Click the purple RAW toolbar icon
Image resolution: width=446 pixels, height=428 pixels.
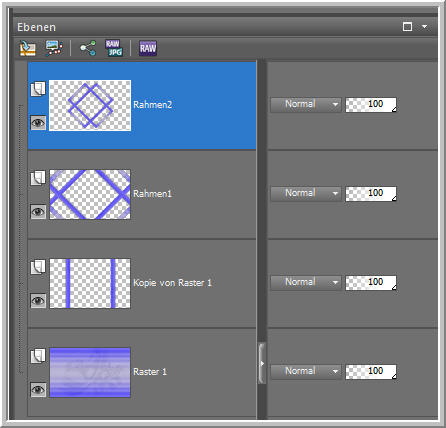coord(148,48)
